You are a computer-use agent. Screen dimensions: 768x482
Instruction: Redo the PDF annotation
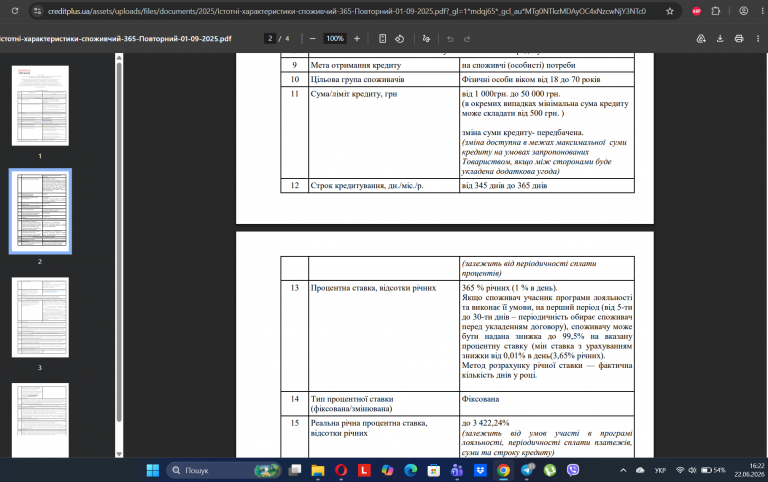(467, 38)
